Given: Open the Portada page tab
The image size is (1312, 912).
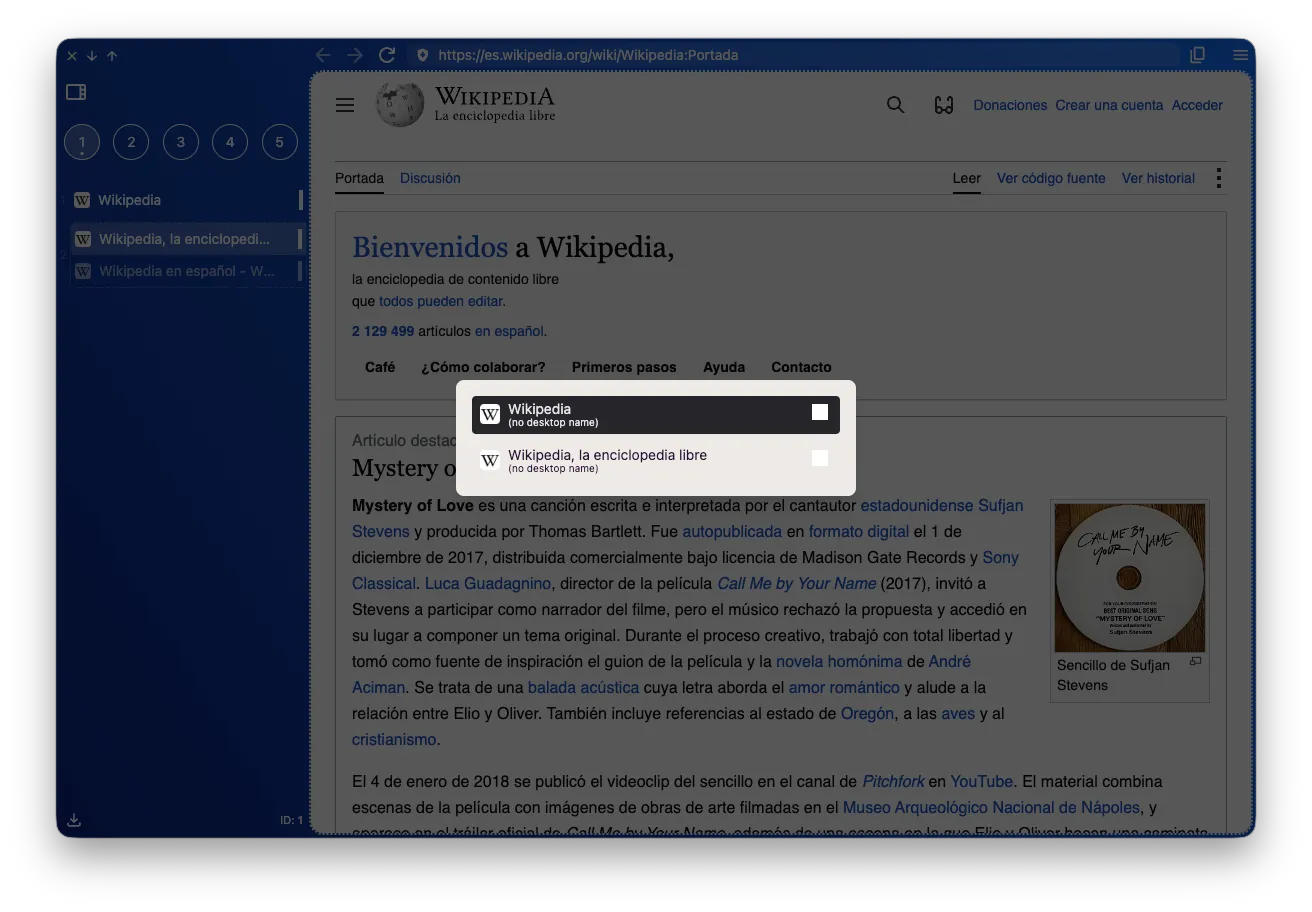Looking at the screenshot, I should pos(359,178).
